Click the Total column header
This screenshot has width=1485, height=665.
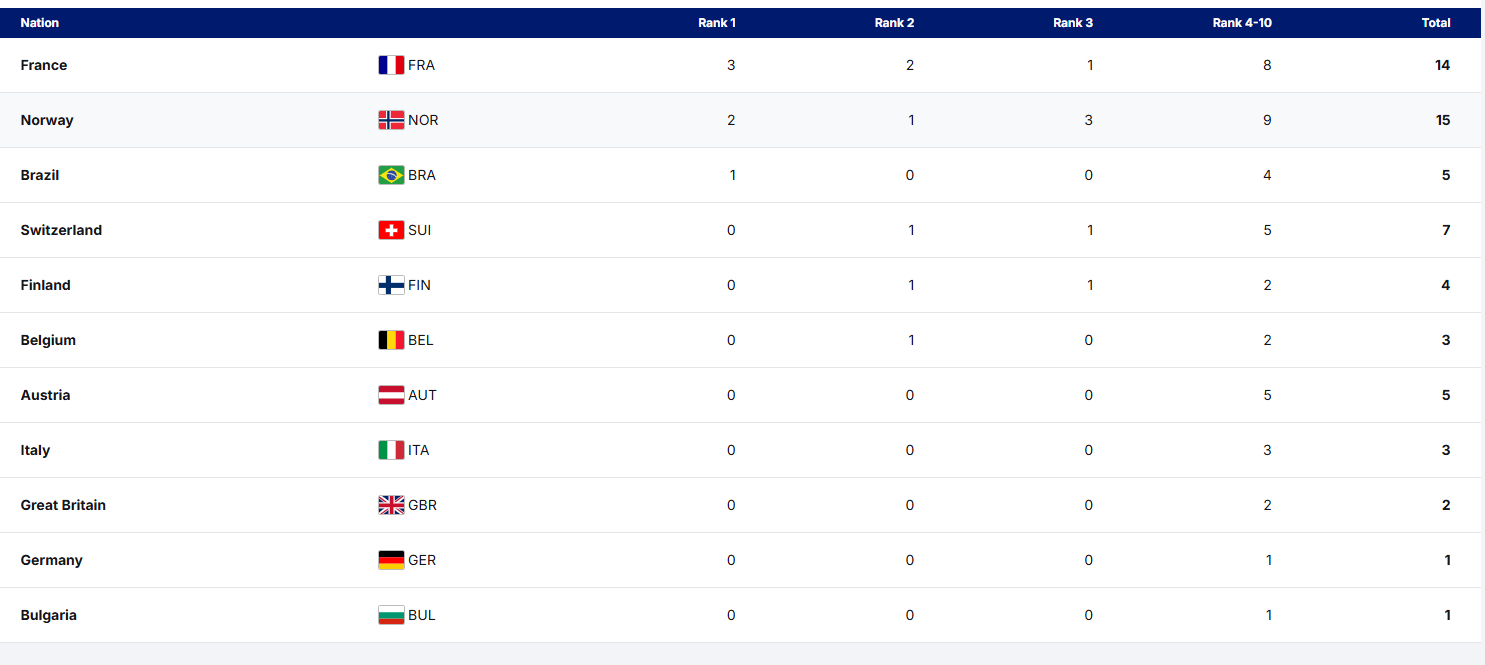(x=1436, y=23)
